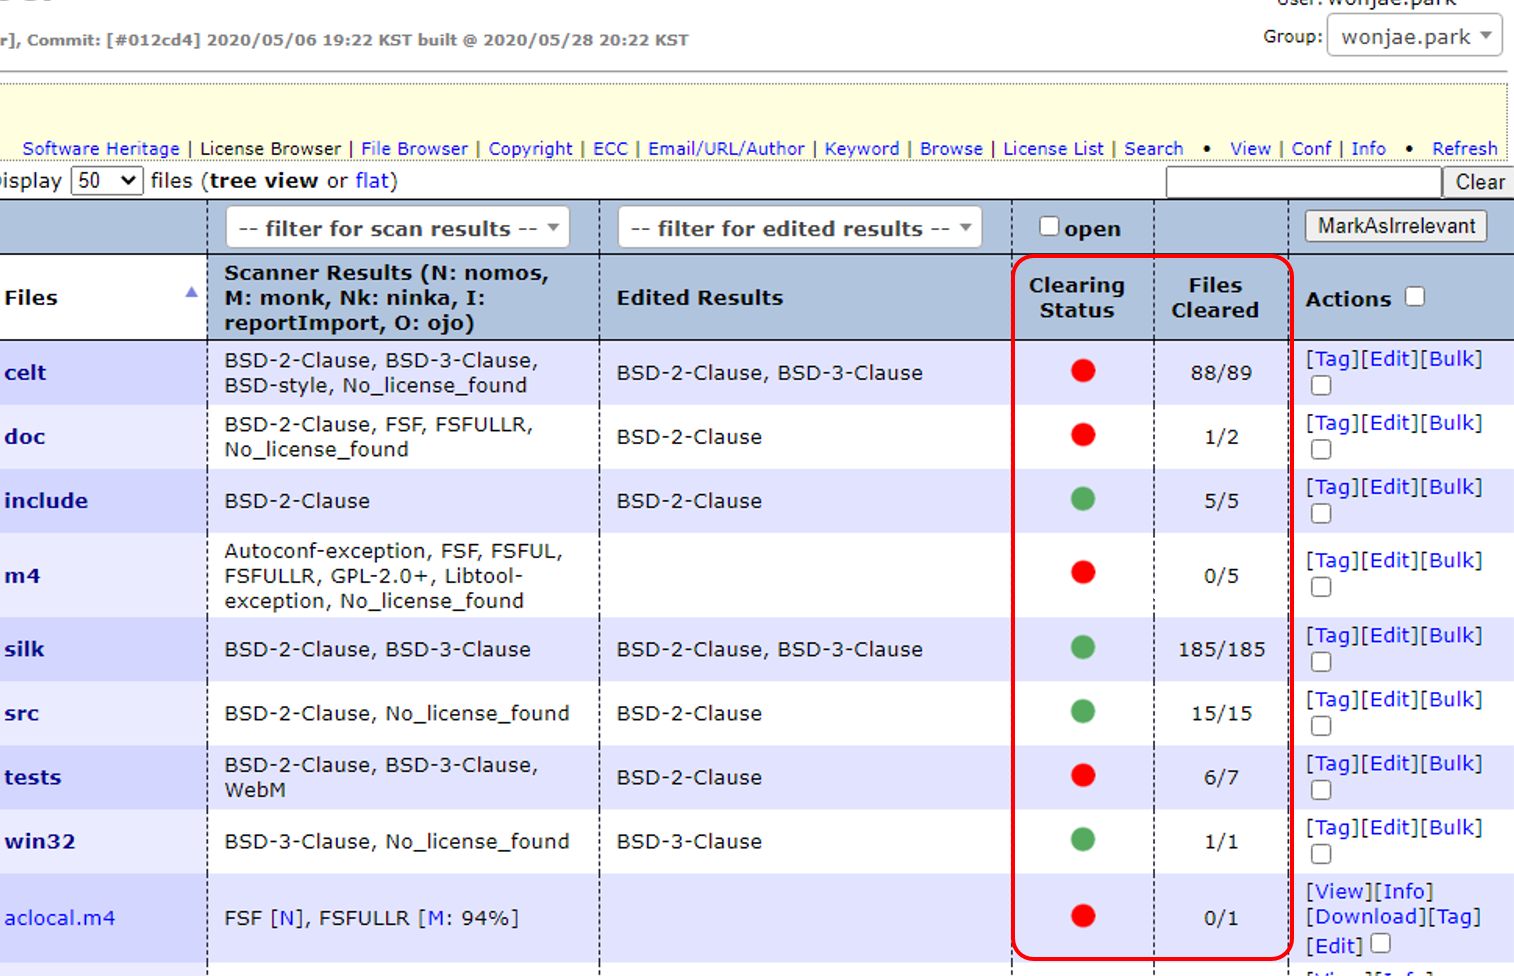Open the Search menu item
The width and height of the screenshot is (1514, 976).
click(1153, 148)
